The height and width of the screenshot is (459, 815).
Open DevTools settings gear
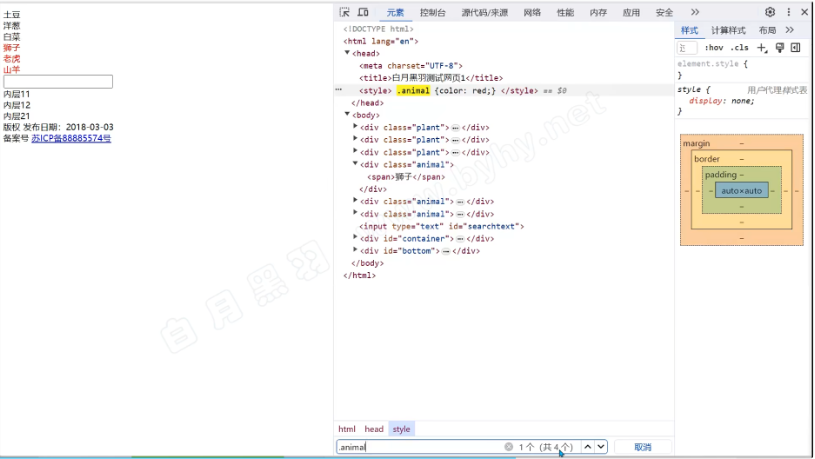click(770, 13)
